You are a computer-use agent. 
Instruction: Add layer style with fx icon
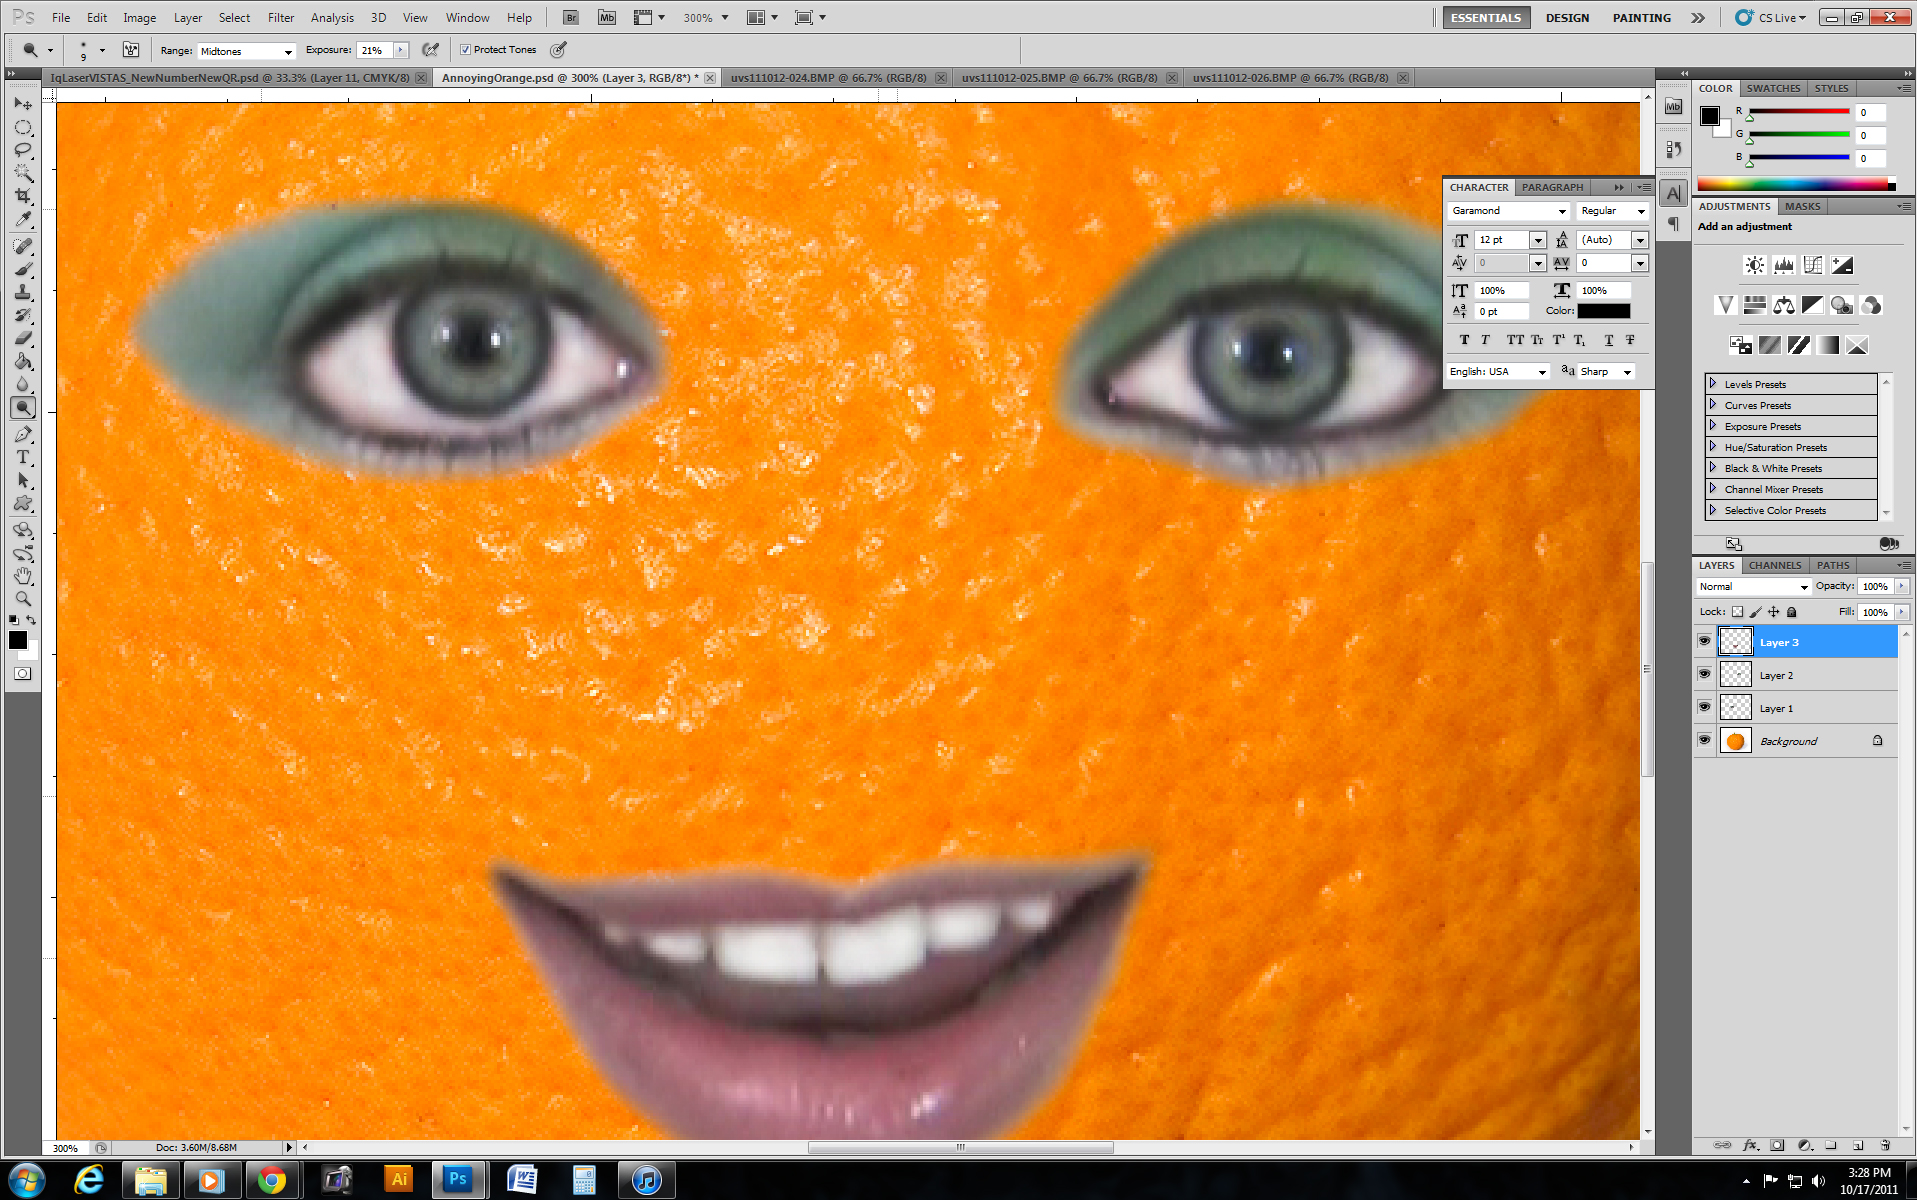[1750, 1145]
